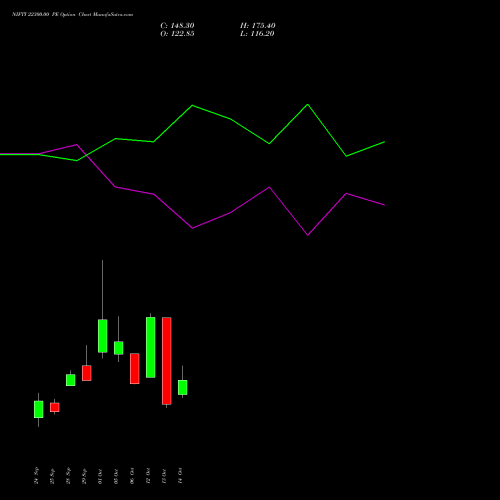
Task: Click the '01 Oct' date axis label
Action: coord(100,476)
